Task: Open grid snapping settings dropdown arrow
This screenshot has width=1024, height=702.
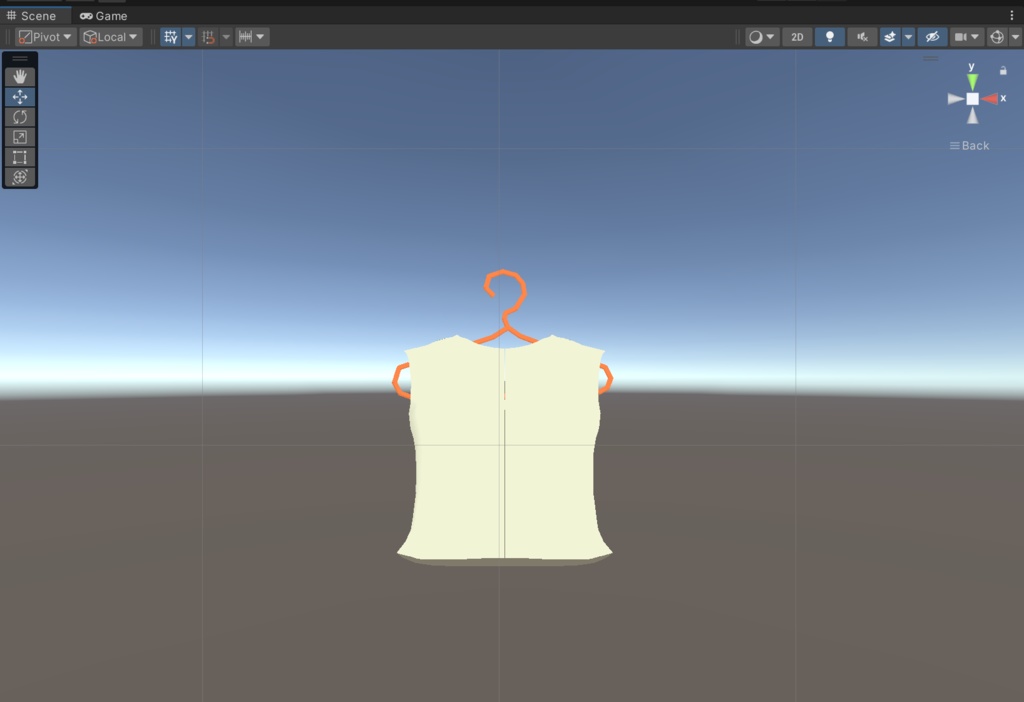Action: 189,37
